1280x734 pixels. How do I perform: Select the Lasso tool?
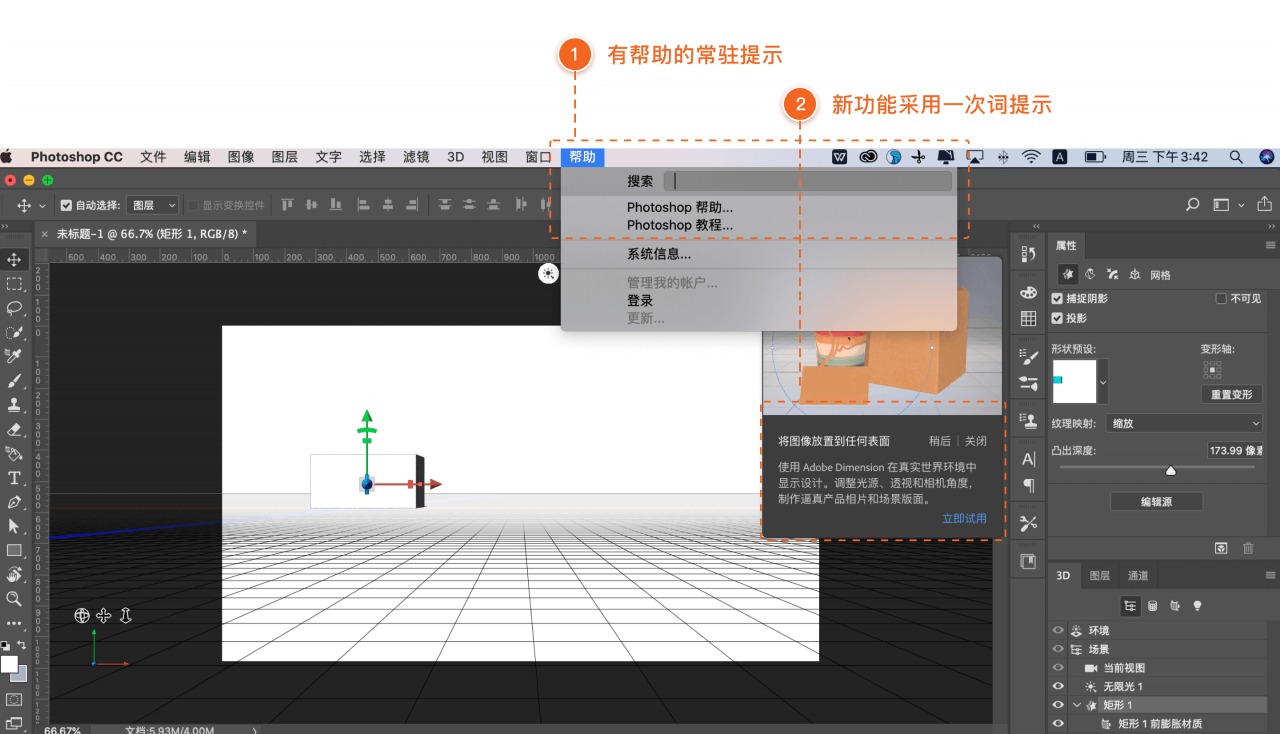tap(14, 308)
